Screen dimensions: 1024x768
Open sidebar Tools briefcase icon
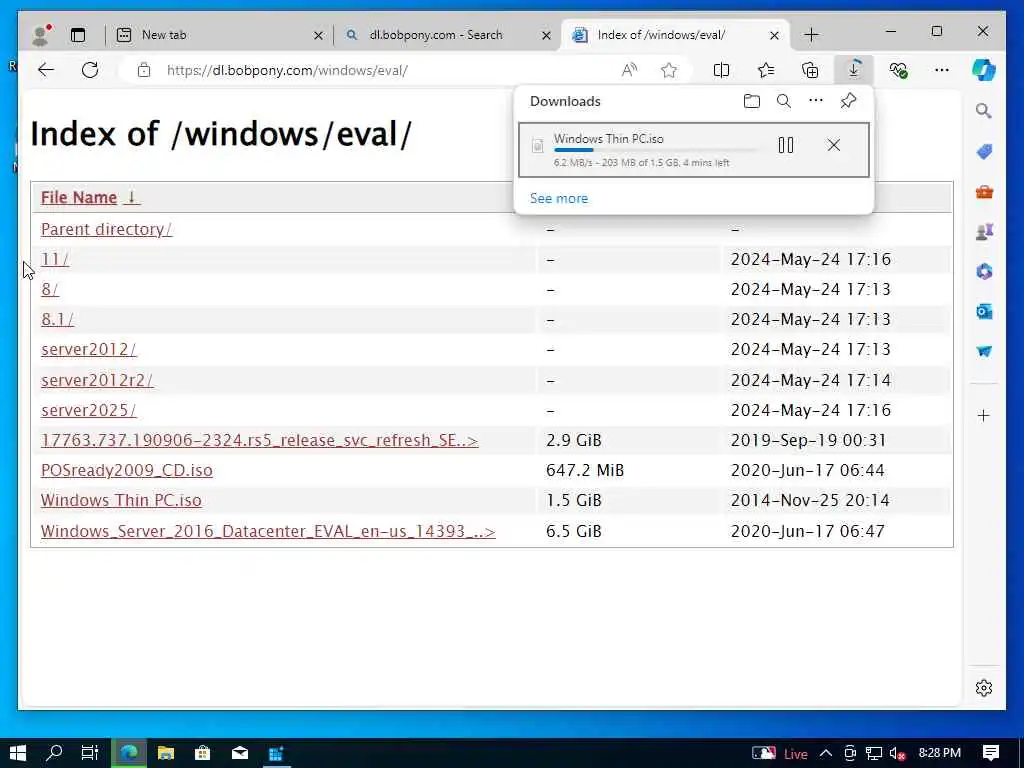[984, 192]
